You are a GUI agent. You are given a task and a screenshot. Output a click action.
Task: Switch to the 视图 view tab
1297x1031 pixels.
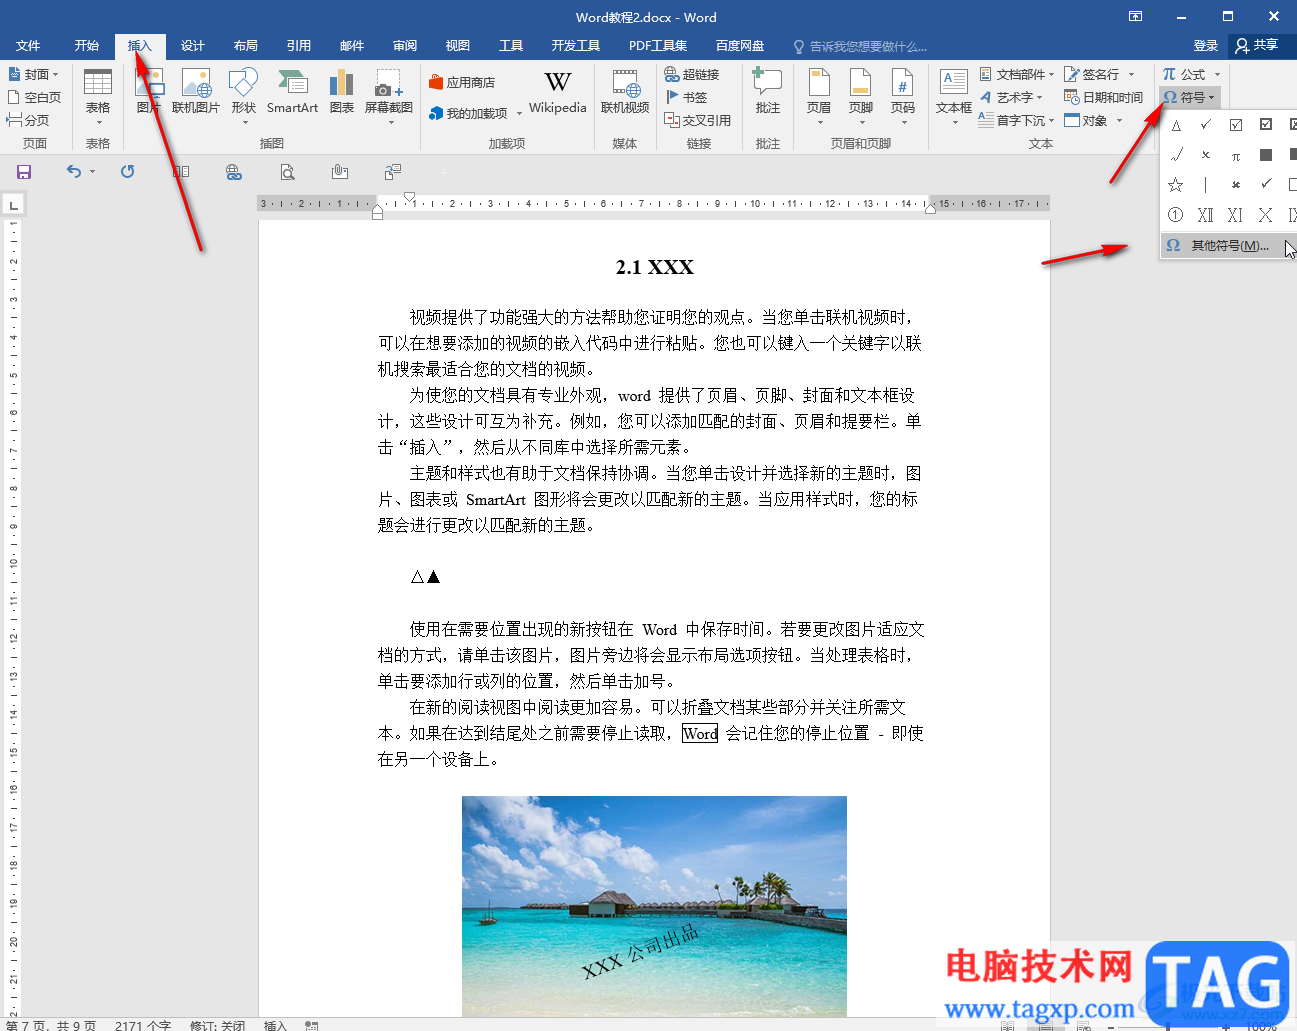point(458,45)
